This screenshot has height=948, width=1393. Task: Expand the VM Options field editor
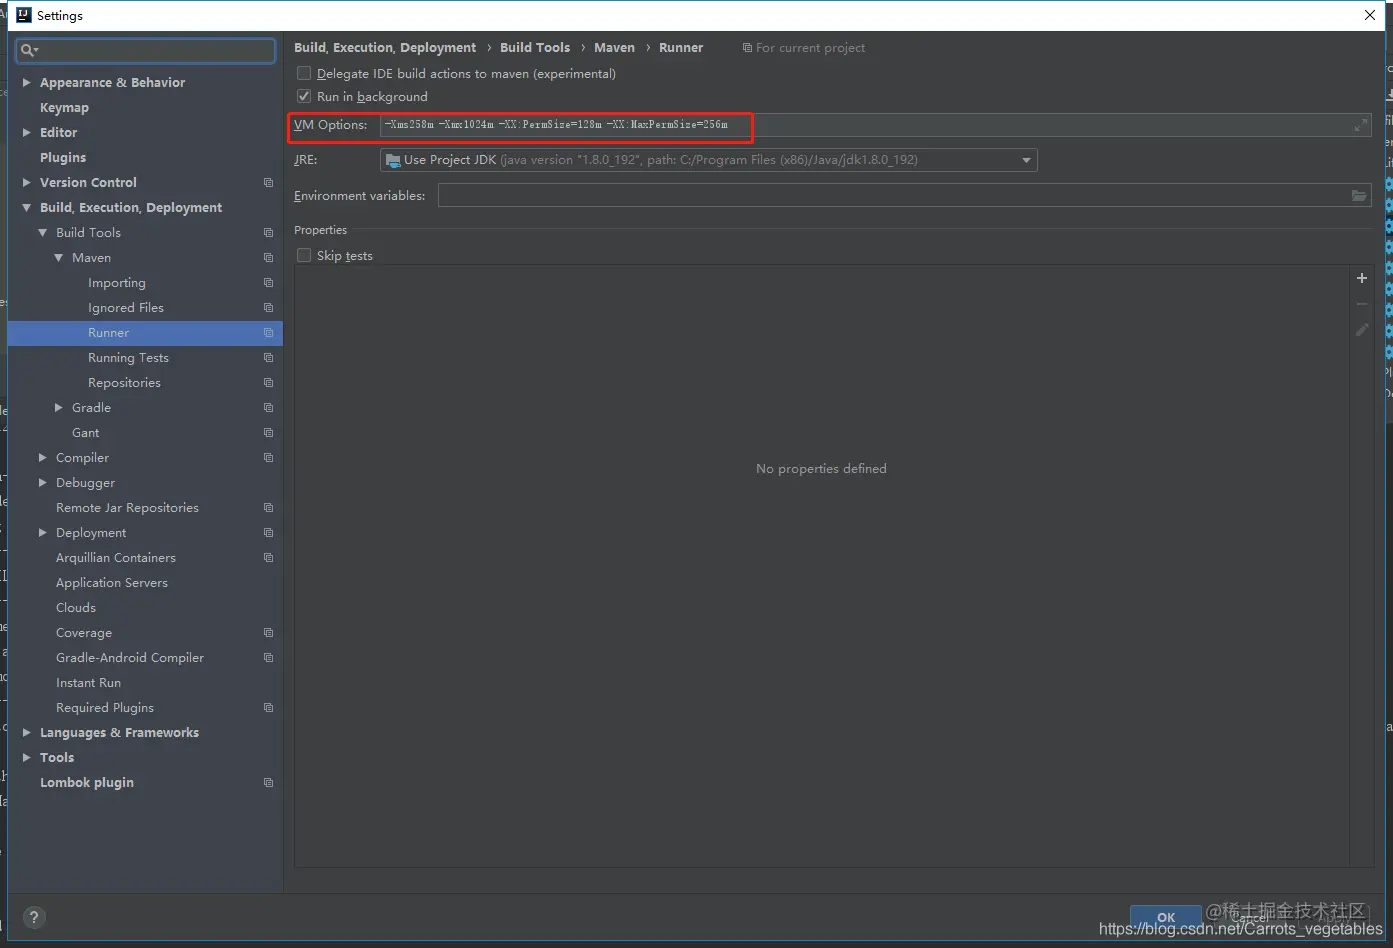1360,125
